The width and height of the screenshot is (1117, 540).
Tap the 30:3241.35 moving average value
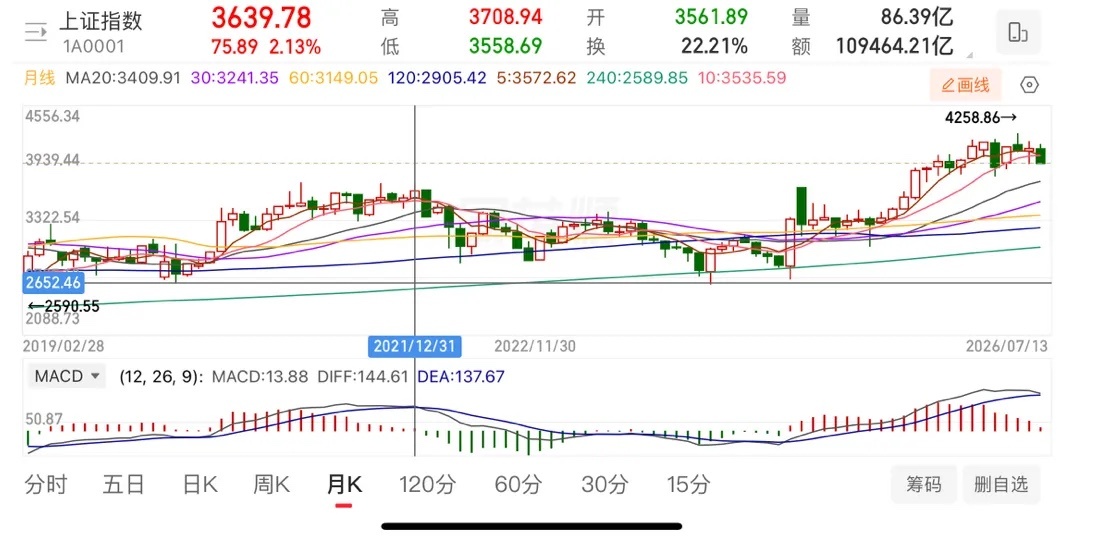coord(233,78)
